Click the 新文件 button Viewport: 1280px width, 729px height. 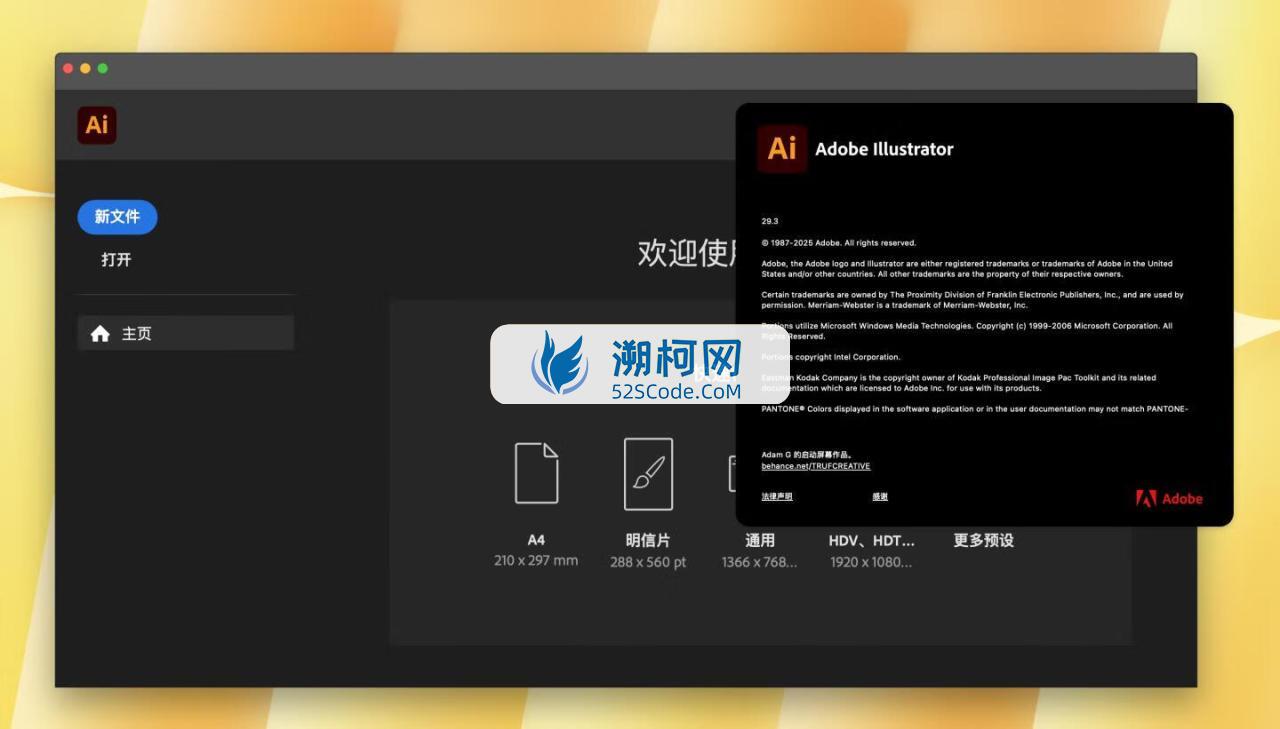click(117, 217)
